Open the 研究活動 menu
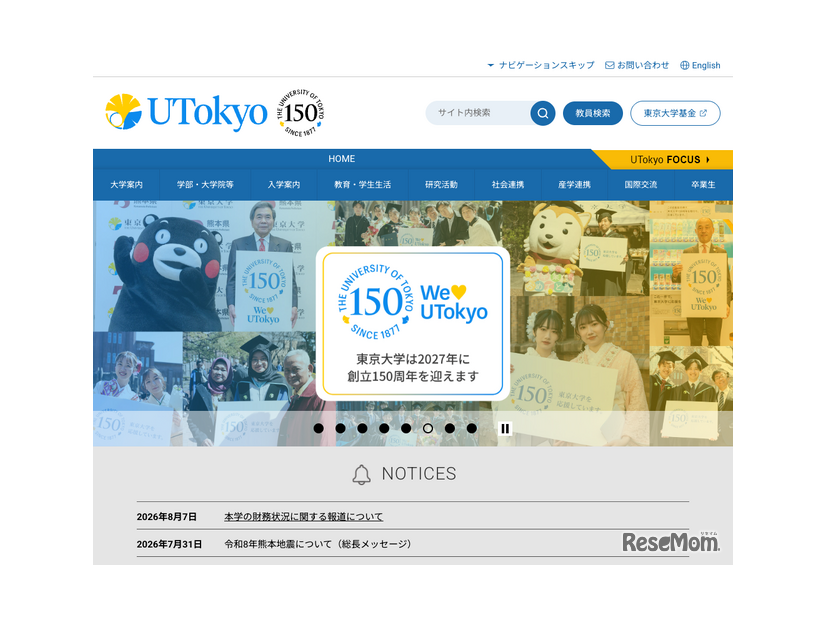Viewport: 826px width, 620px height. tap(441, 185)
